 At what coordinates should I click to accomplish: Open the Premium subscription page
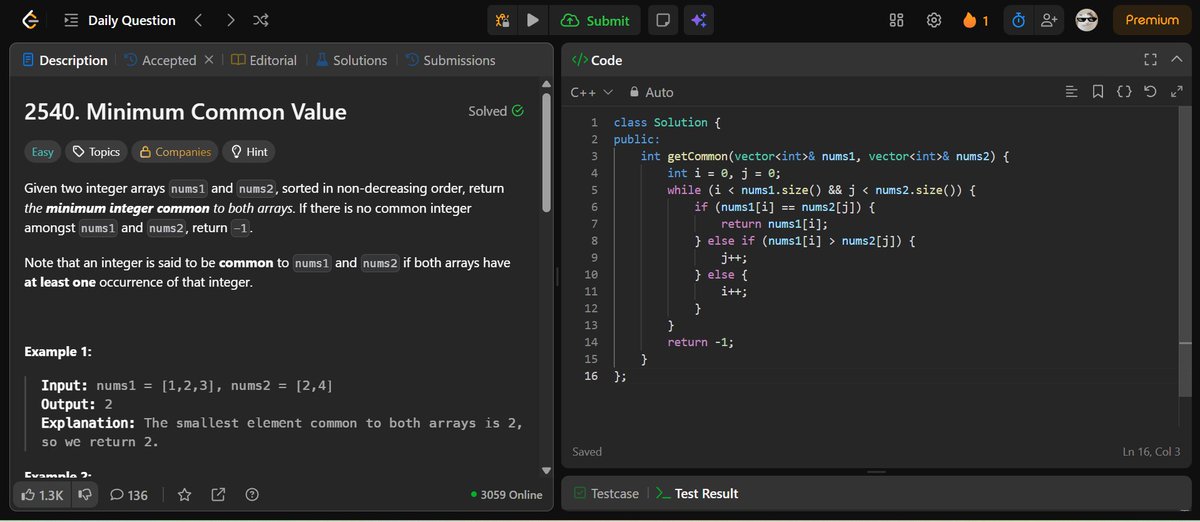tap(1152, 20)
